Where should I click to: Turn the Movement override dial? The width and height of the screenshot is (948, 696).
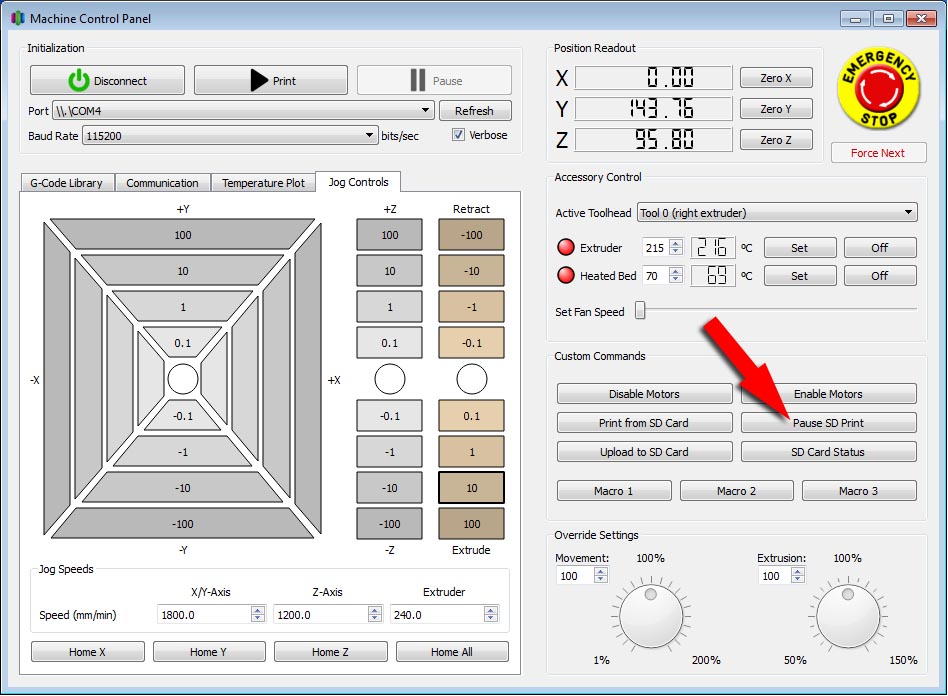pos(651,615)
